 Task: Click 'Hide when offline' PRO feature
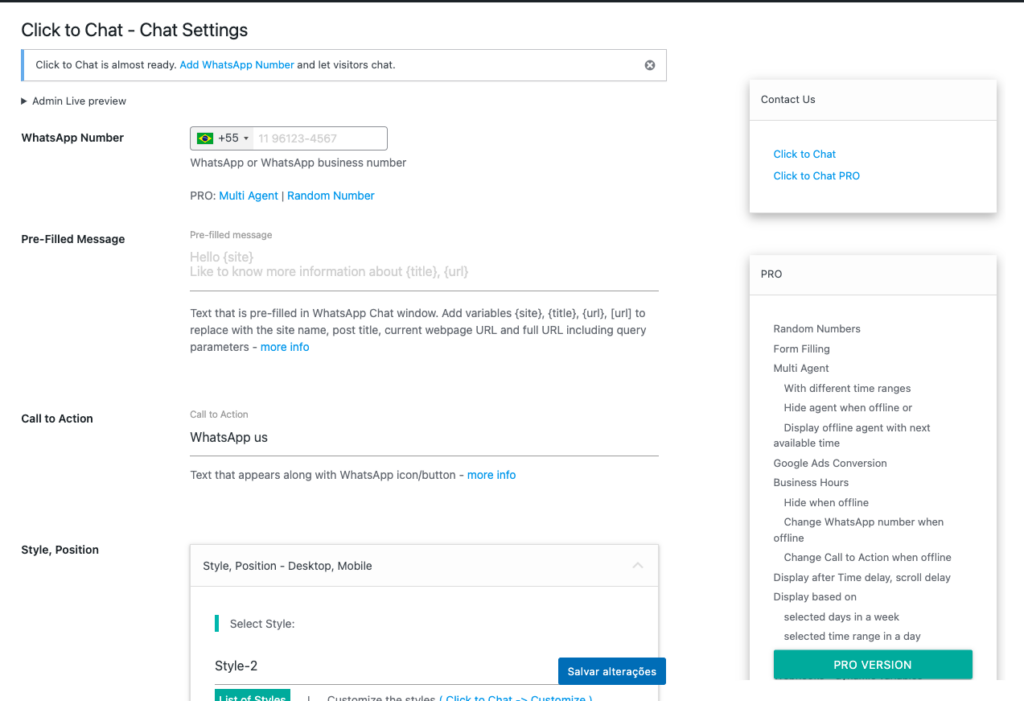pyautogui.click(x=826, y=502)
